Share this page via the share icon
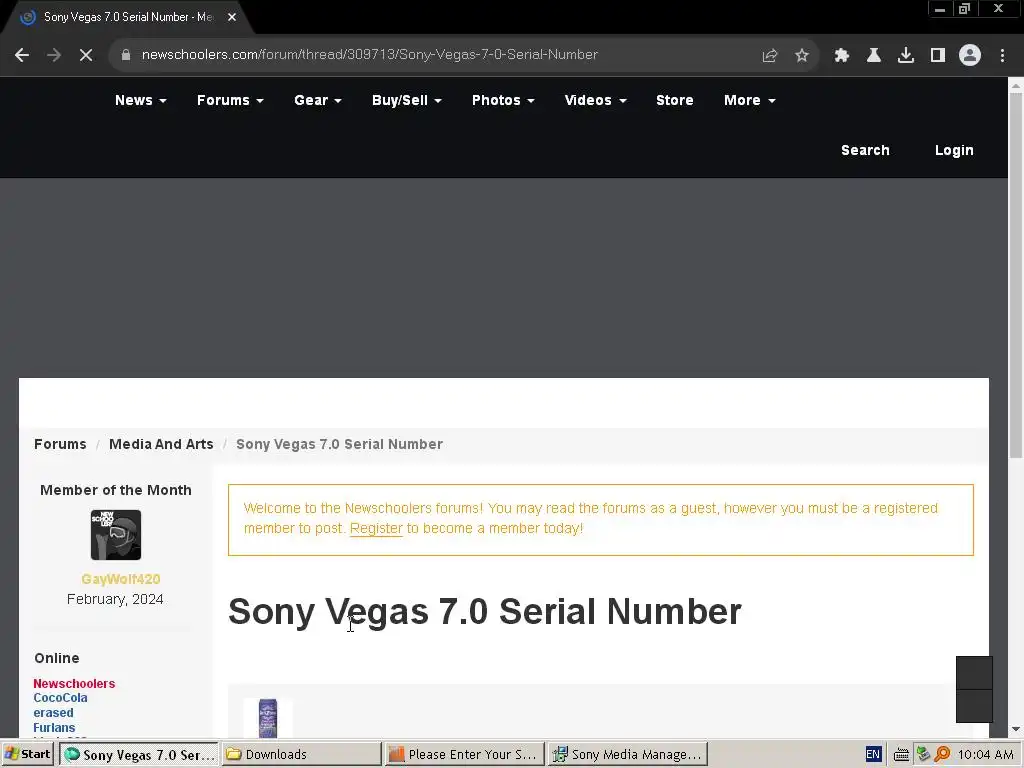Screen dimensions: 1024x768 coord(770,56)
